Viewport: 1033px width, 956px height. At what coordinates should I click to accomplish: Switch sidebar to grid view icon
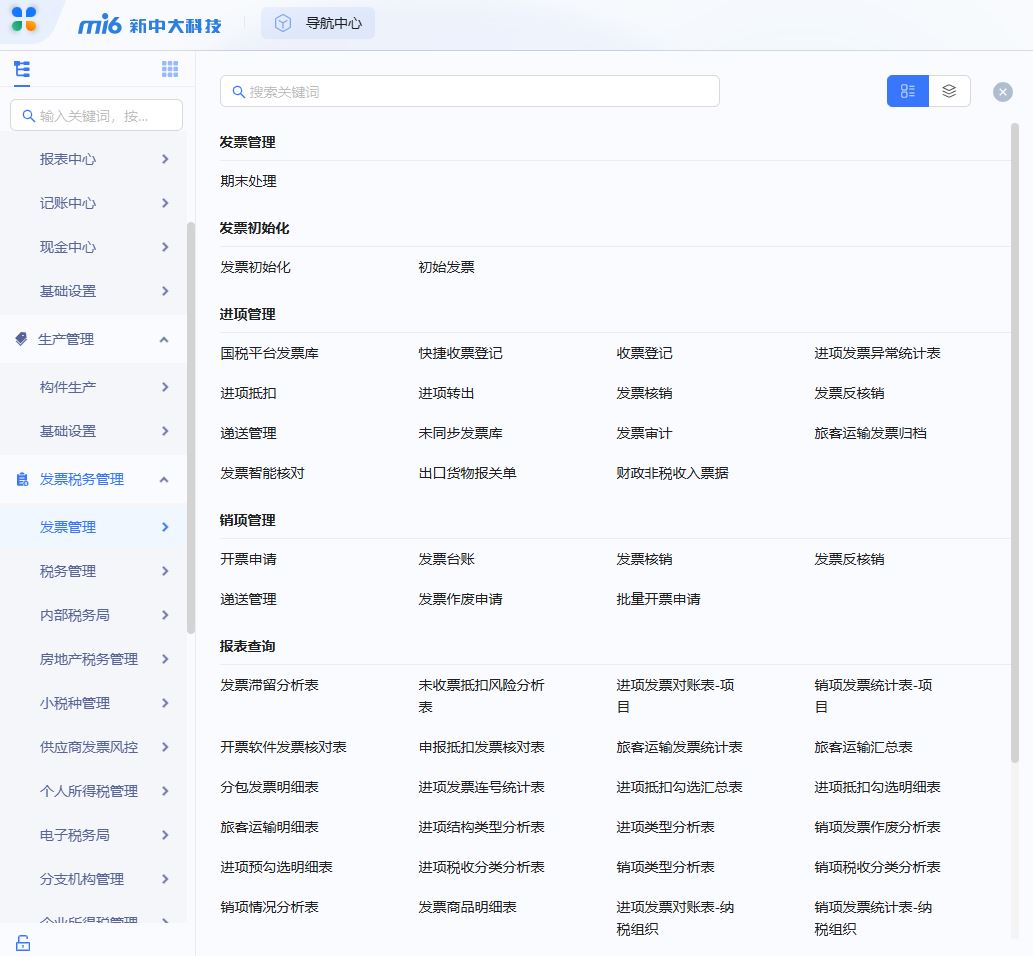click(x=170, y=69)
